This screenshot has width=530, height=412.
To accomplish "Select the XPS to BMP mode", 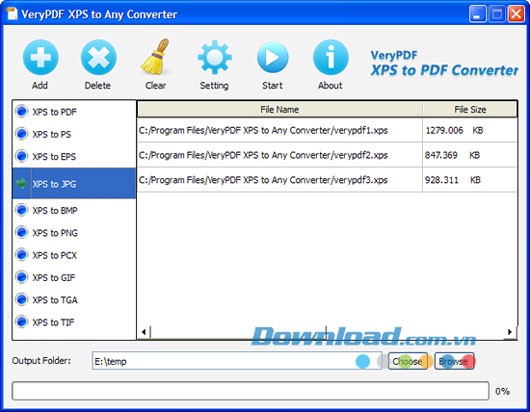I will pyautogui.click(x=74, y=210).
